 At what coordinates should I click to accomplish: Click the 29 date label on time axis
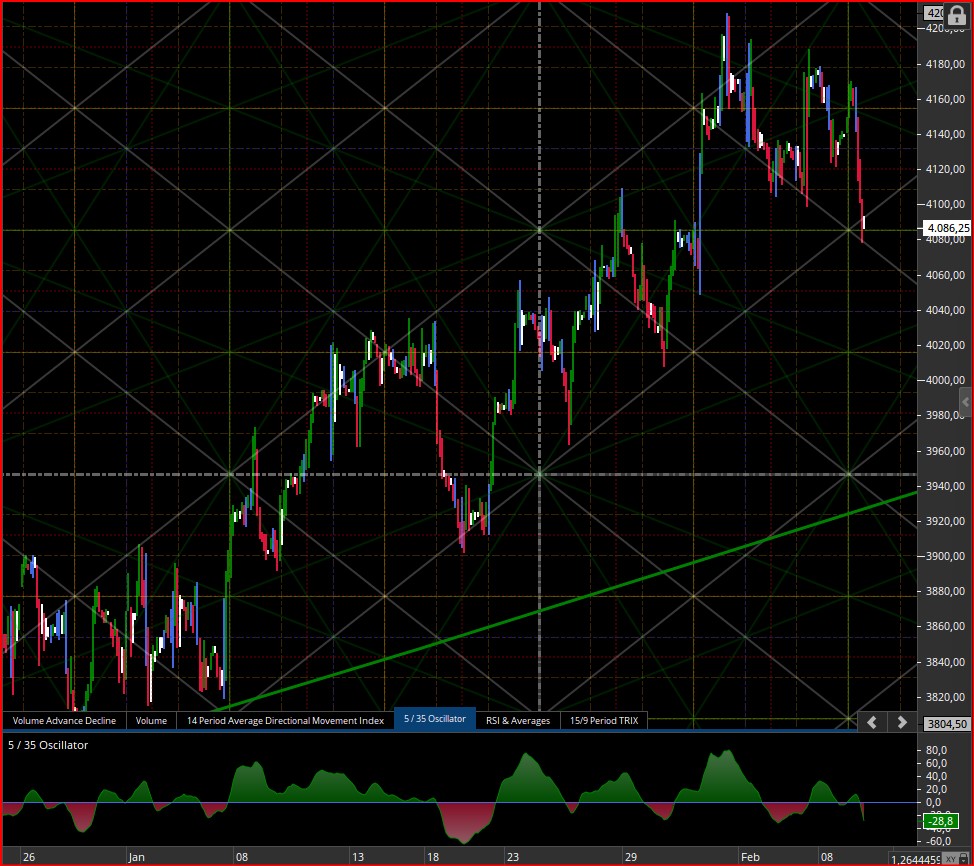pyautogui.click(x=630, y=857)
